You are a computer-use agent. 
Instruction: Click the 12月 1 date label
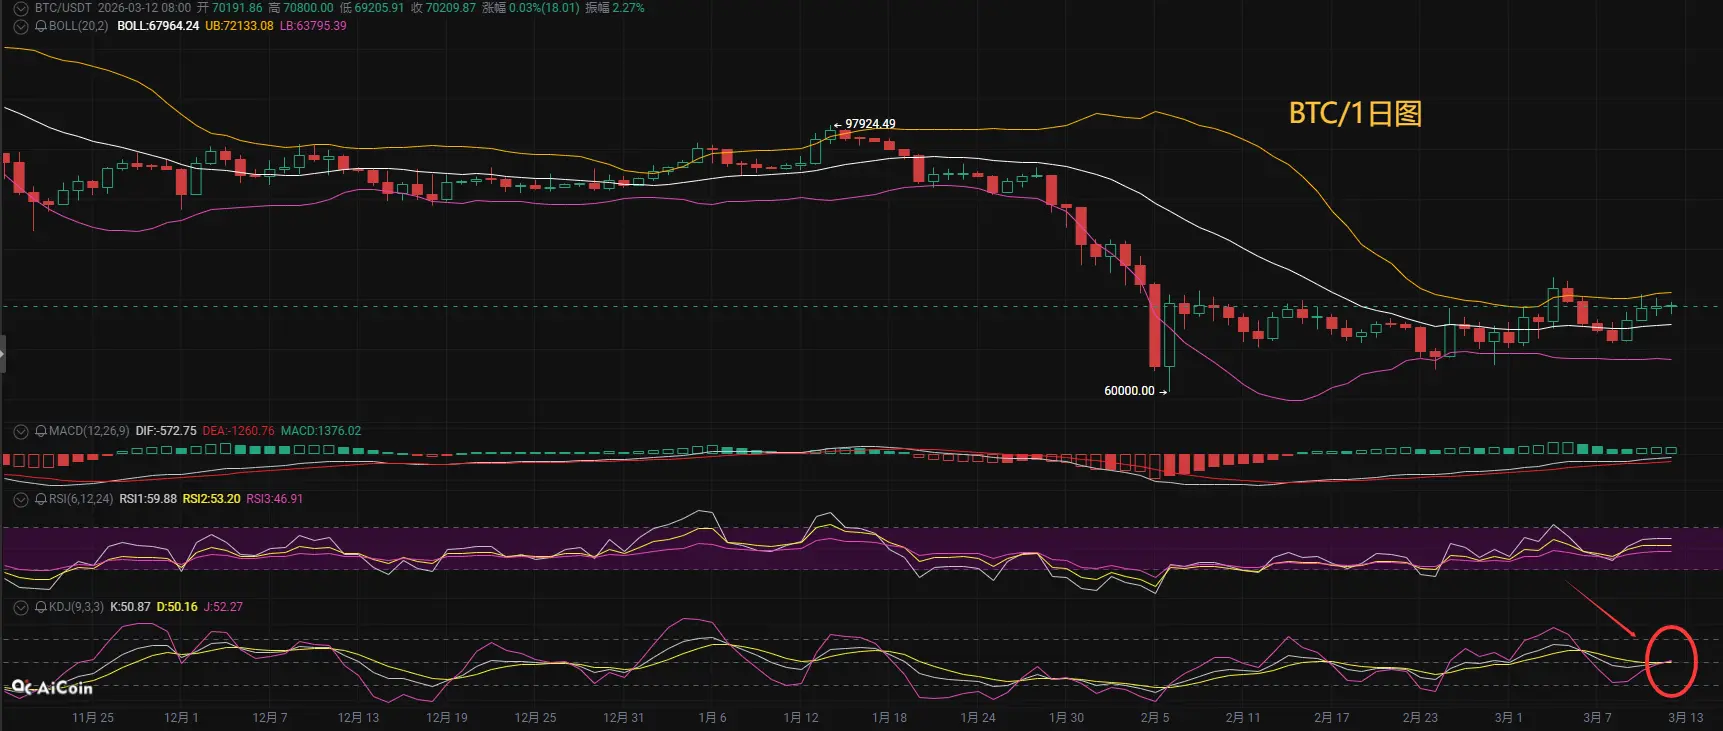pos(181,718)
